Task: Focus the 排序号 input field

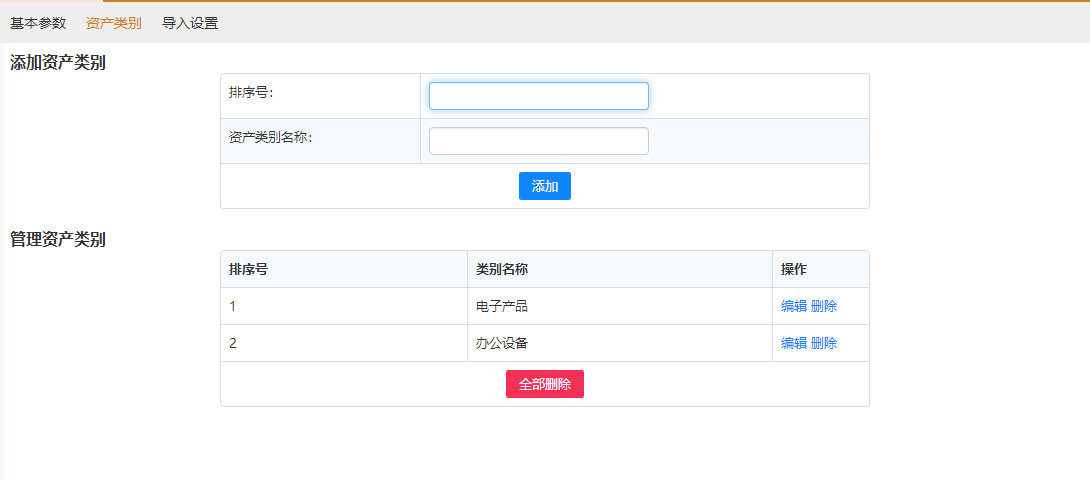Action: point(539,96)
